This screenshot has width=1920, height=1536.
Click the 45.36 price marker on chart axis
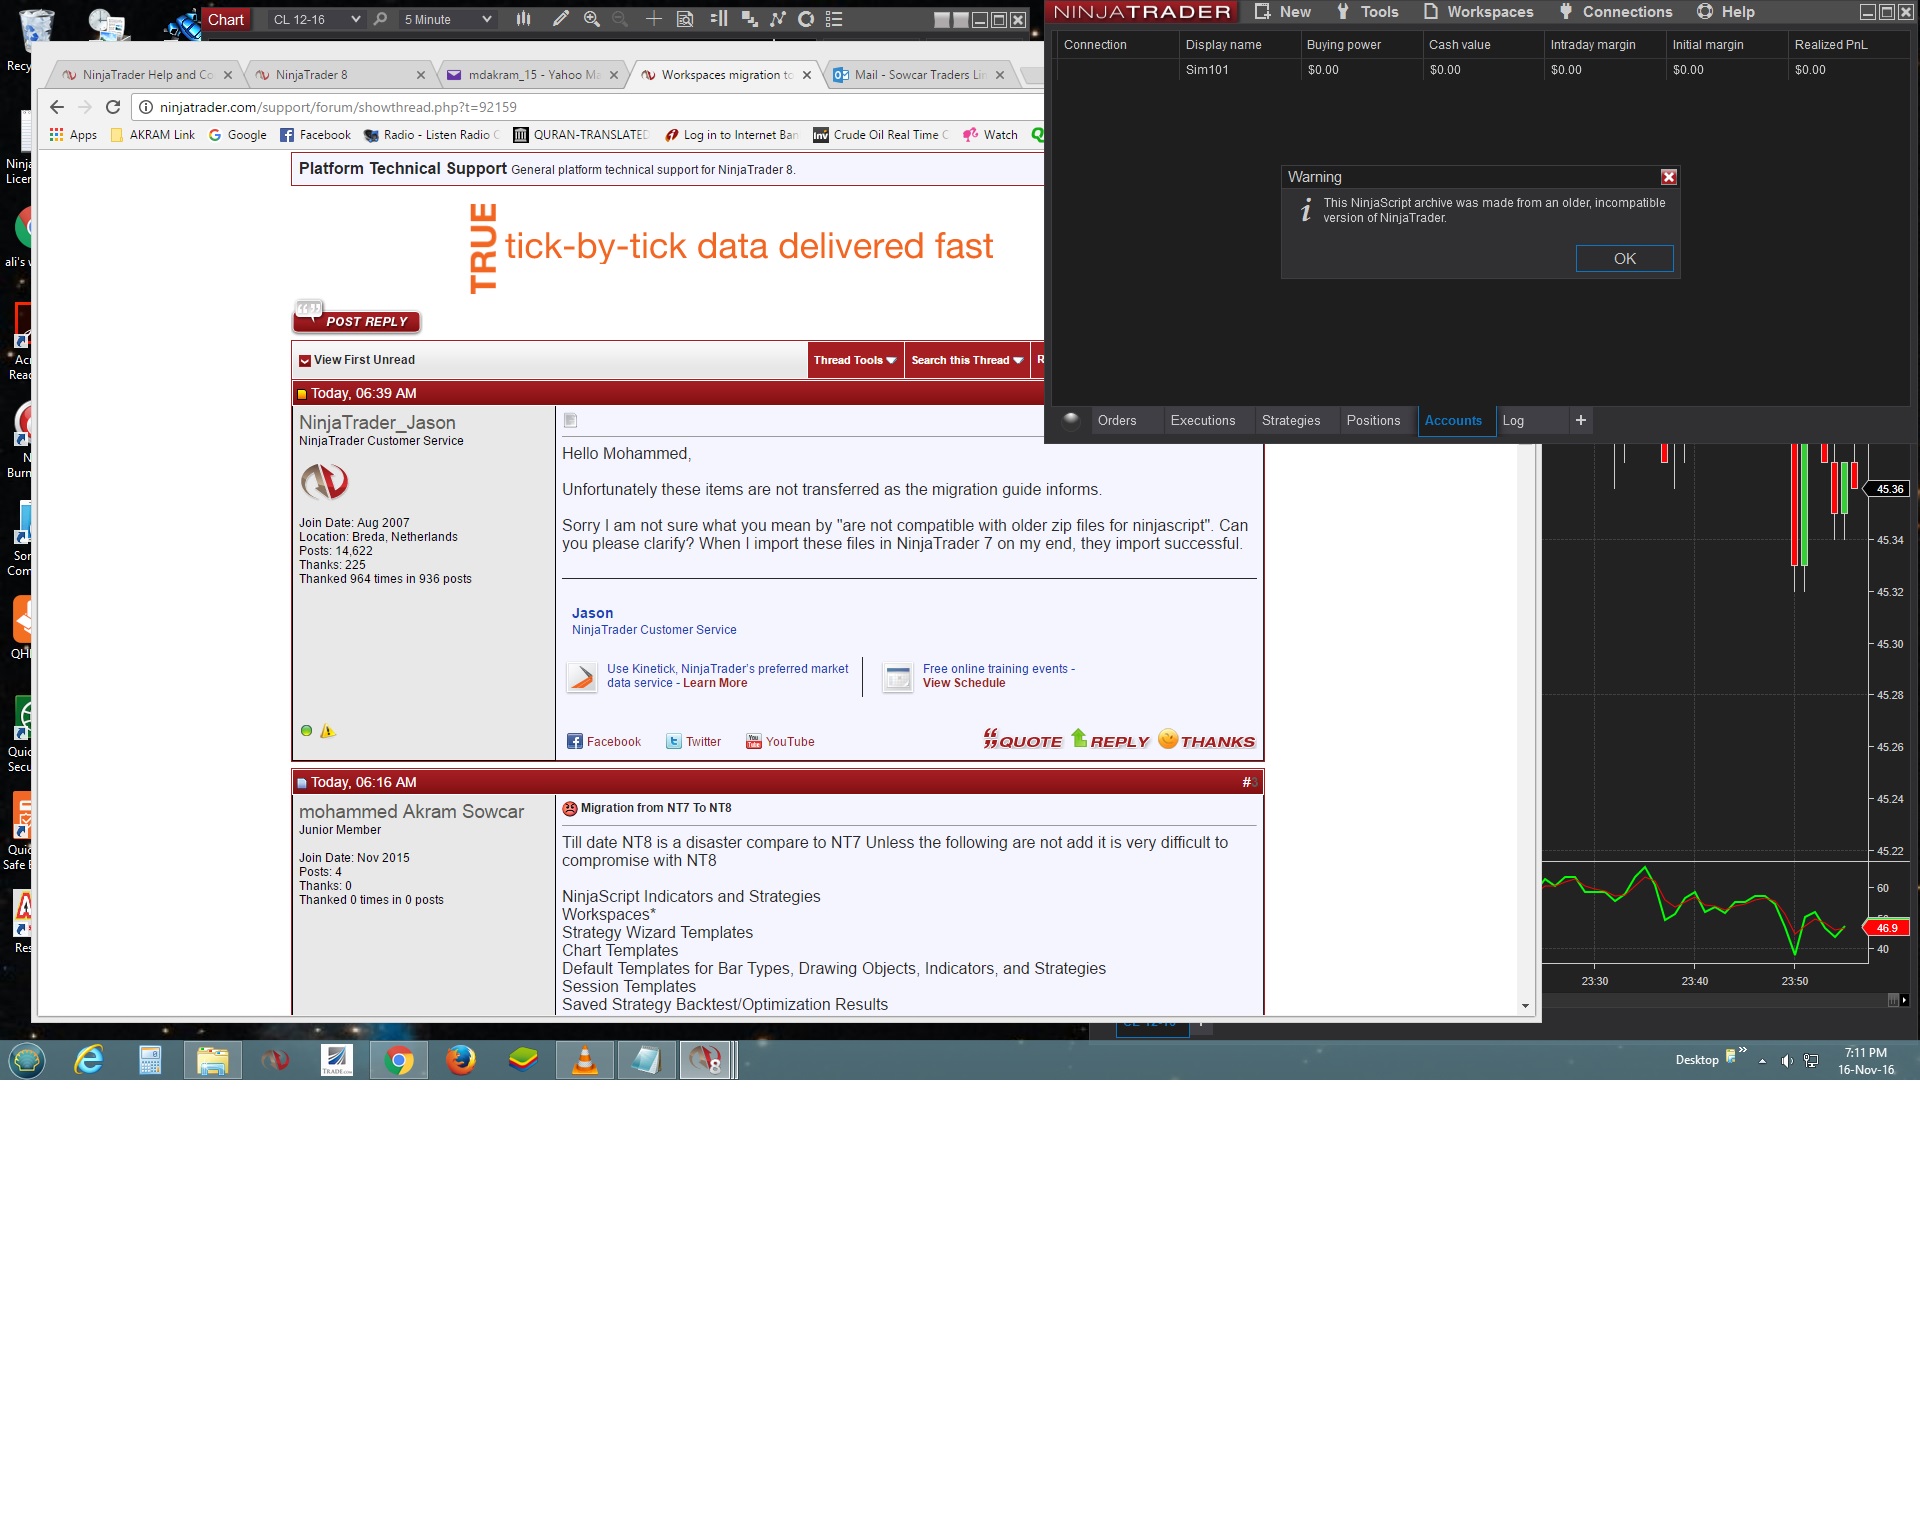[x=1889, y=489]
